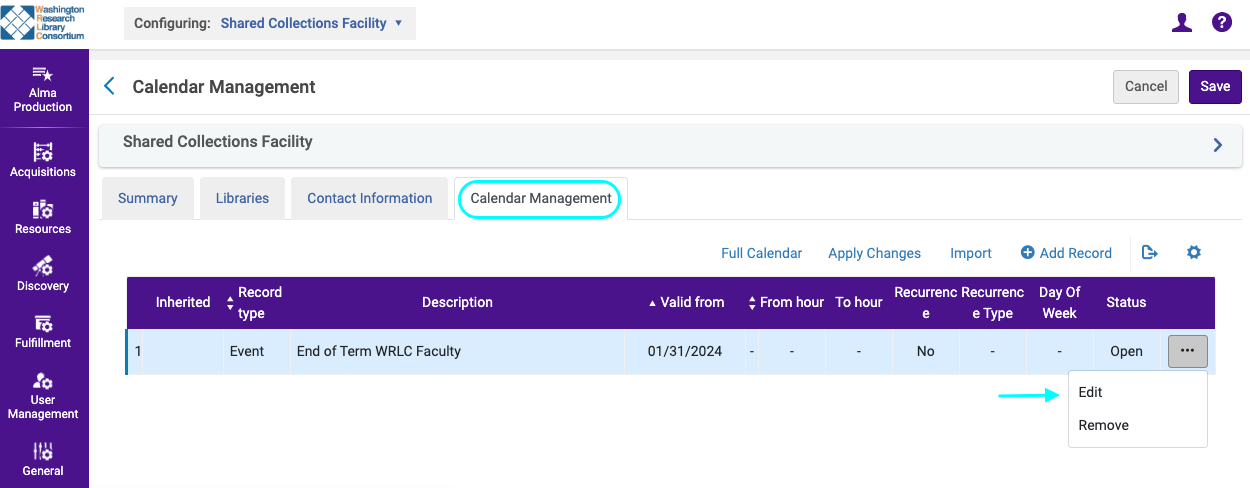This screenshot has width=1250, height=488.
Task: Switch to the Summary tab
Action: point(148,198)
